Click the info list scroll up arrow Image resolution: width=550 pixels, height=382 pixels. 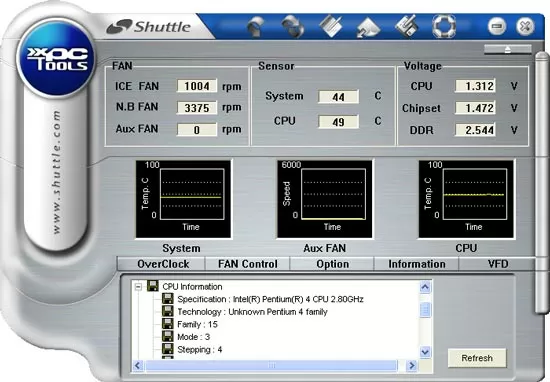point(425,287)
